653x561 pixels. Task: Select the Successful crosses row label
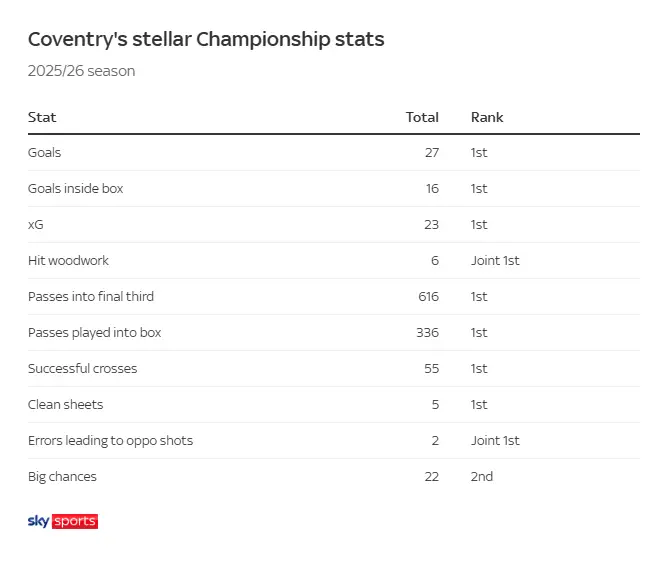[x=82, y=369]
